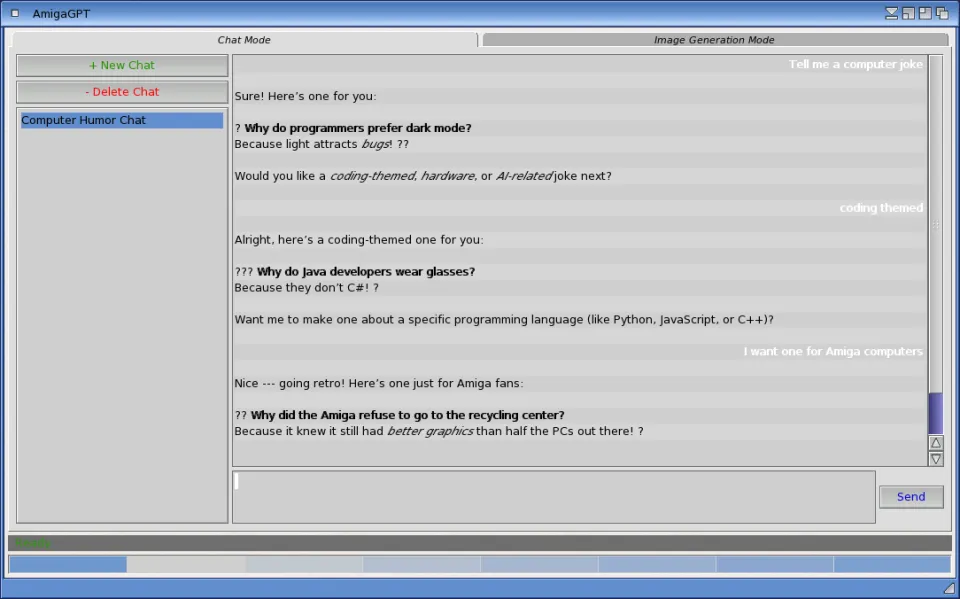
Task: Click the chat scrollbar up arrow
Action: click(x=936, y=443)
